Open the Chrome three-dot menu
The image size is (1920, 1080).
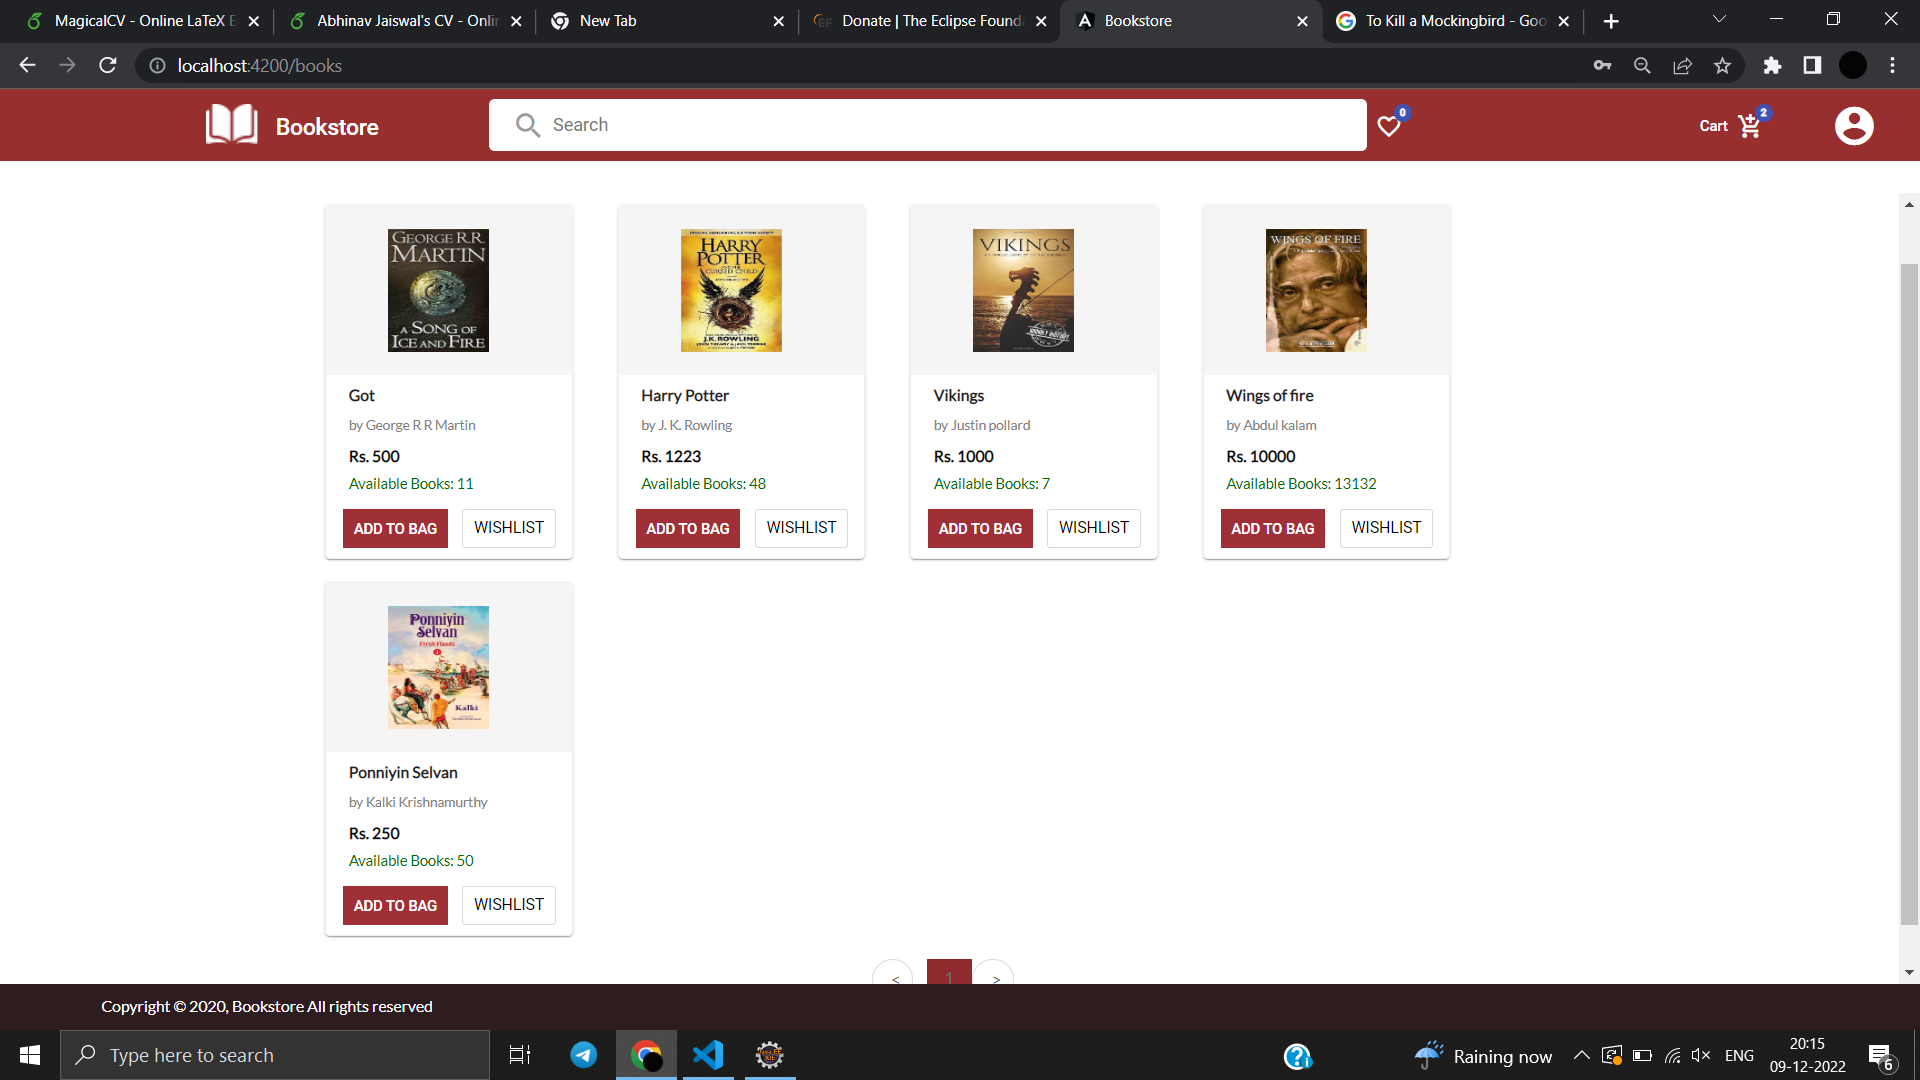tap(1892, 65)
